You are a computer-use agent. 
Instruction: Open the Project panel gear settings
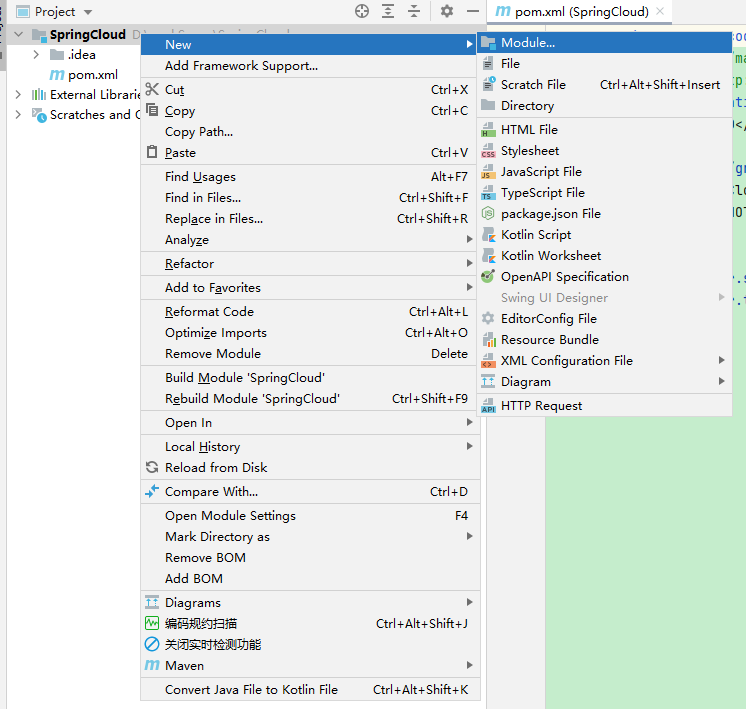coord(447,11)
